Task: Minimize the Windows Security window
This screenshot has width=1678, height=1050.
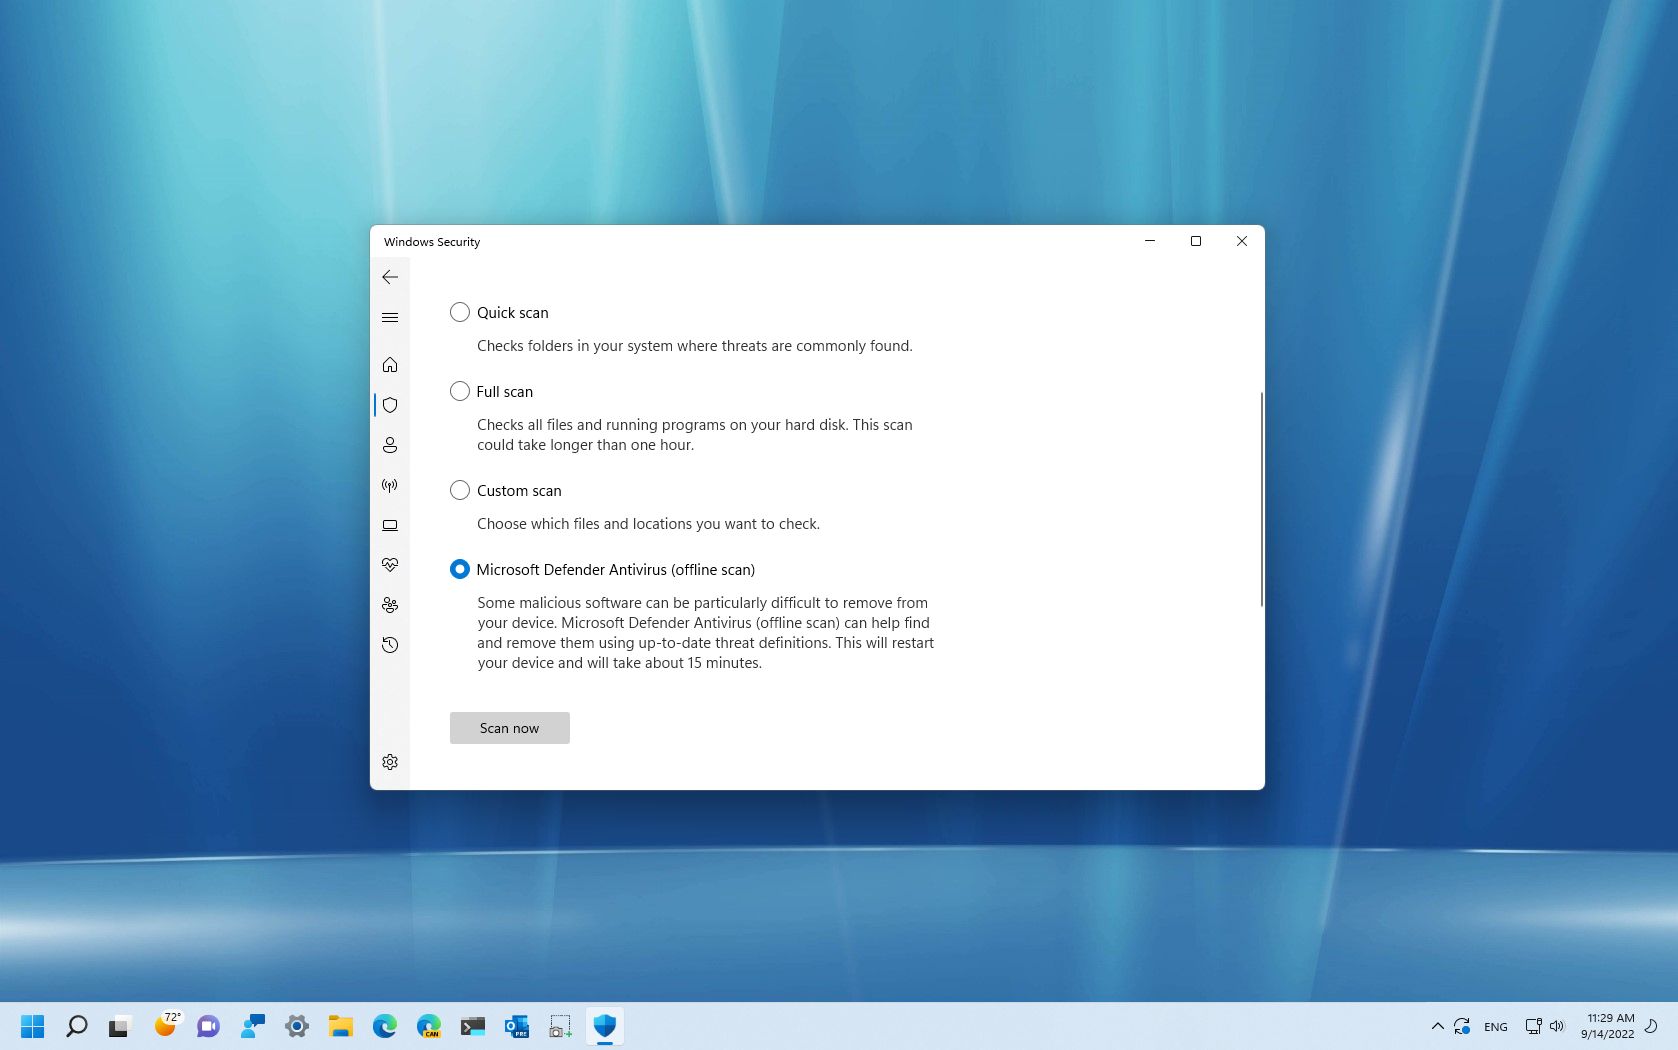Action: click(x=1150, y=241)
